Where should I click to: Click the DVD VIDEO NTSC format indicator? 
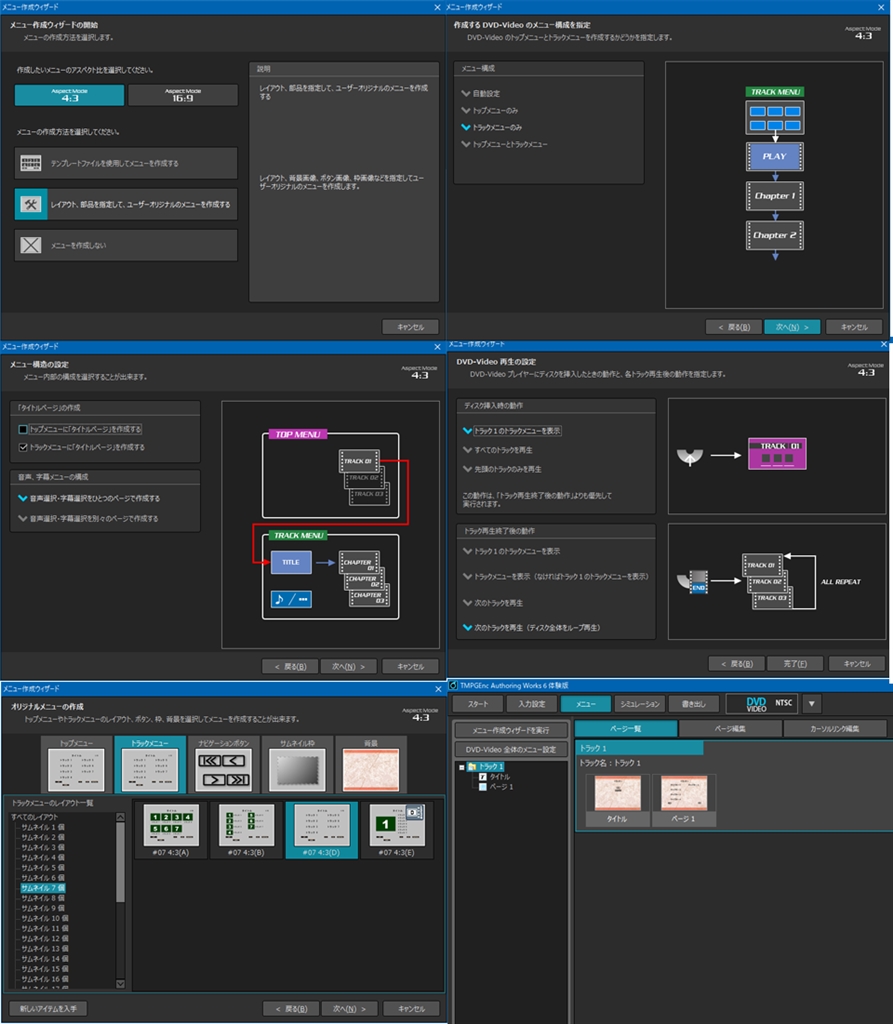pos(763,703)
